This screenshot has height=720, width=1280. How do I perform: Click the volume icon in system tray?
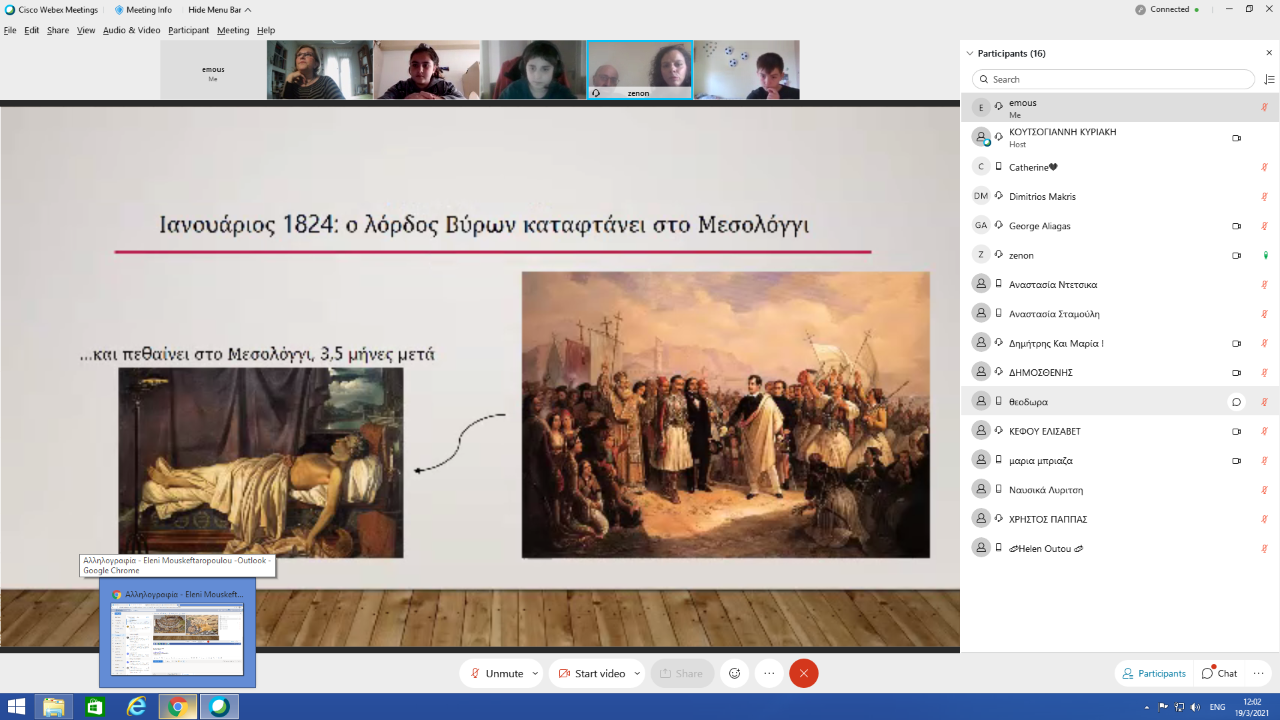coord(1196,707)
